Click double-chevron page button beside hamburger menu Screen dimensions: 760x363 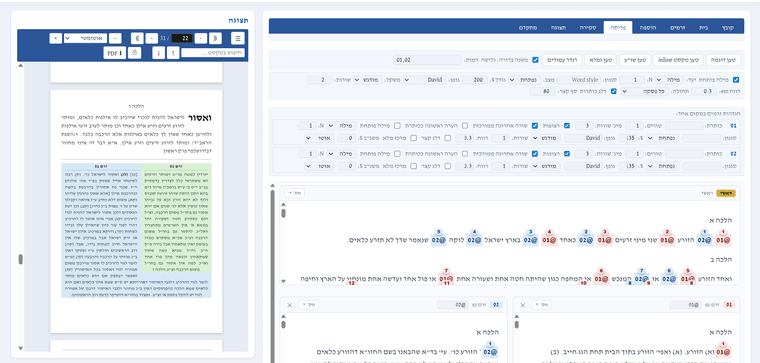click(x=216, y=38)
